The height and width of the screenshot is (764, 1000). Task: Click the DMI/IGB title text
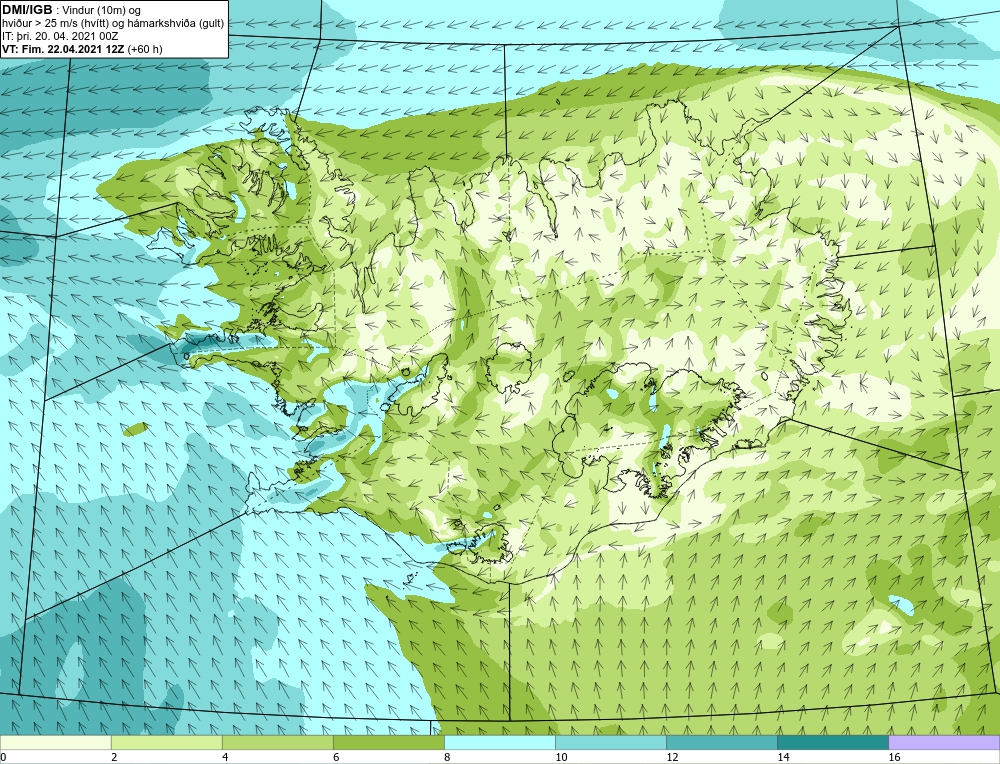click(28, 10)
